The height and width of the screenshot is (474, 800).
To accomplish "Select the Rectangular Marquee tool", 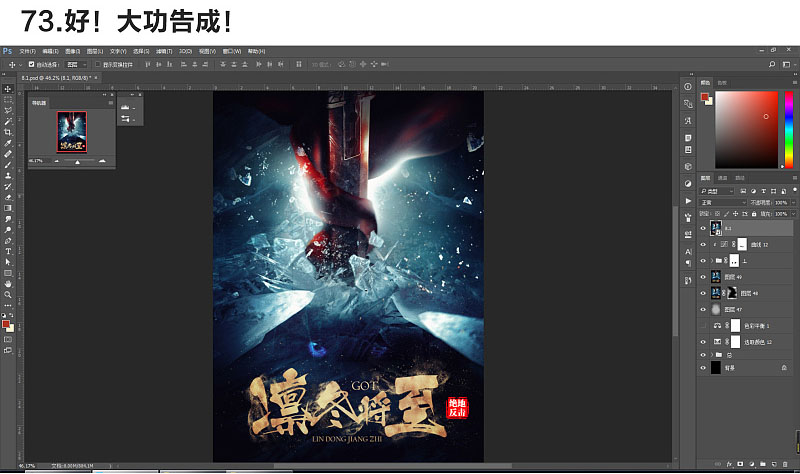I will 8,99.
